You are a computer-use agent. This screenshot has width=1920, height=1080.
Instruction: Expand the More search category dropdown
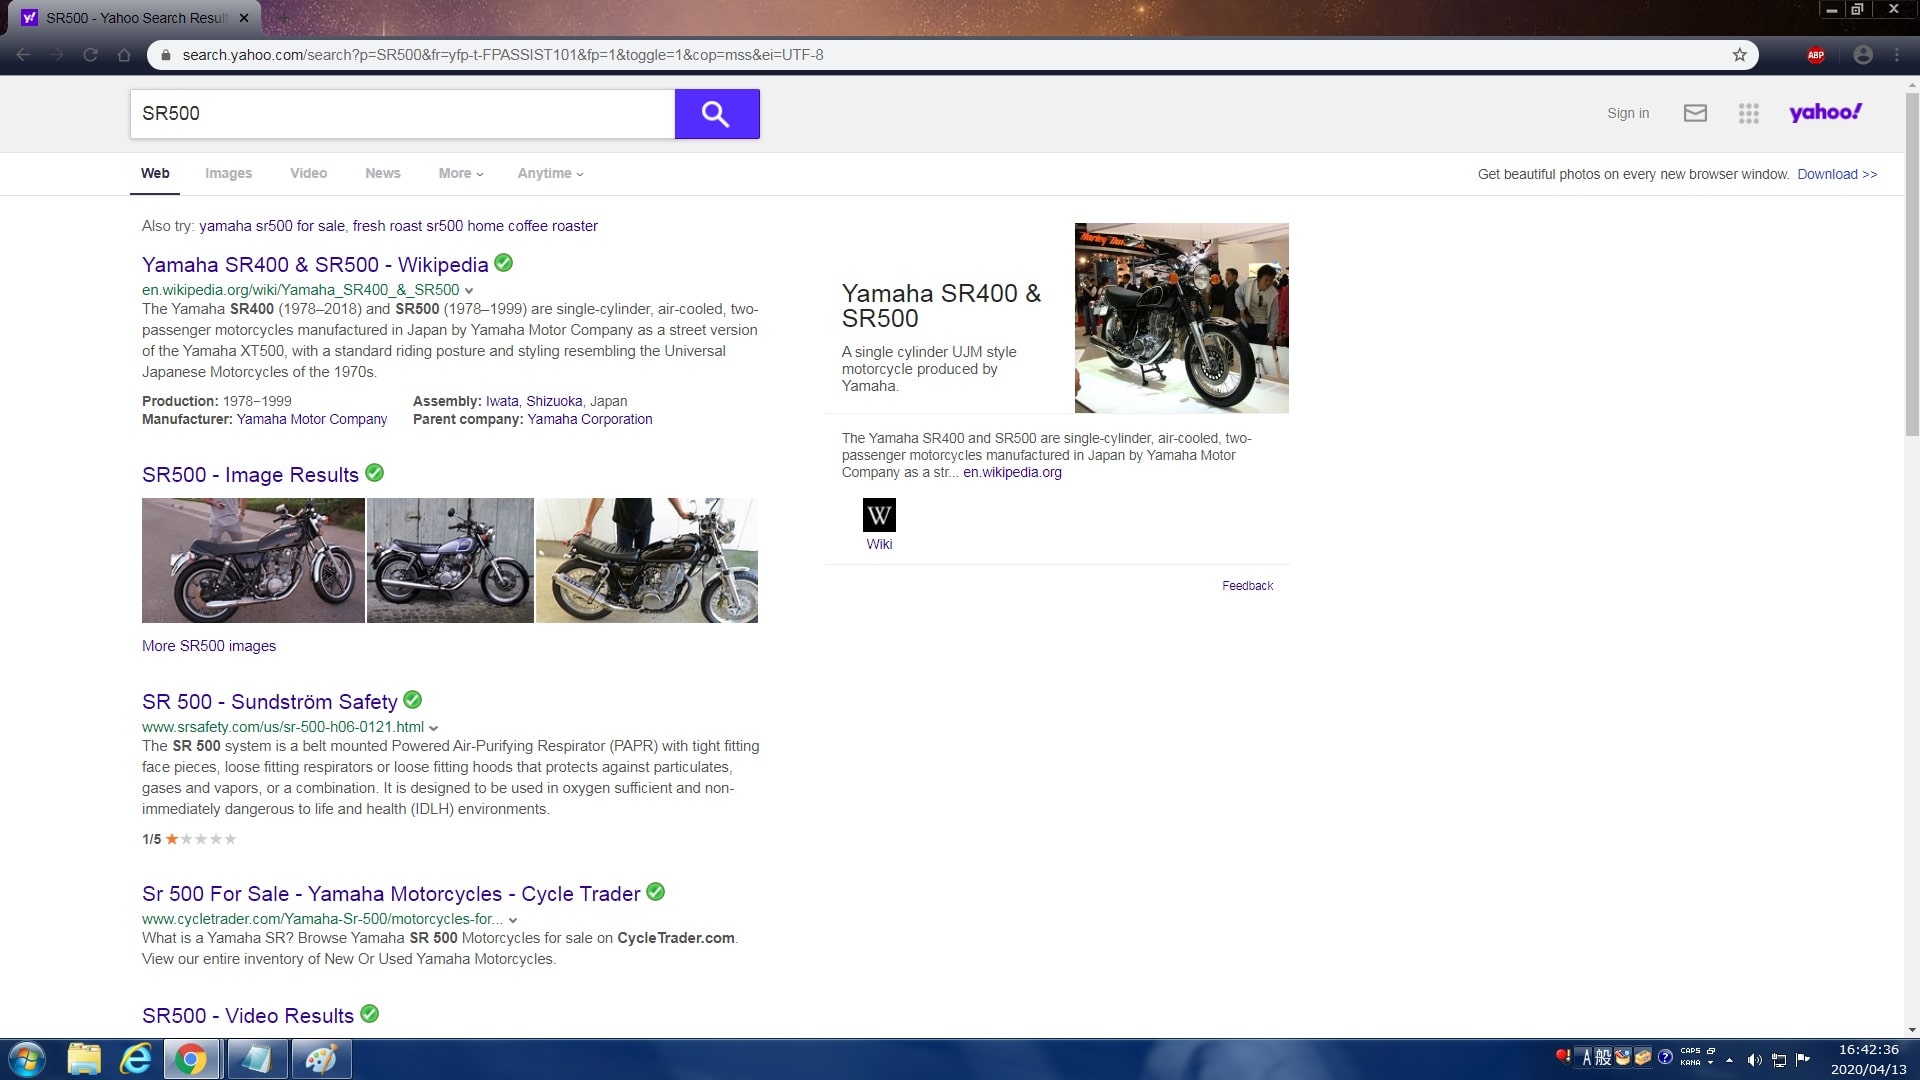460,173
